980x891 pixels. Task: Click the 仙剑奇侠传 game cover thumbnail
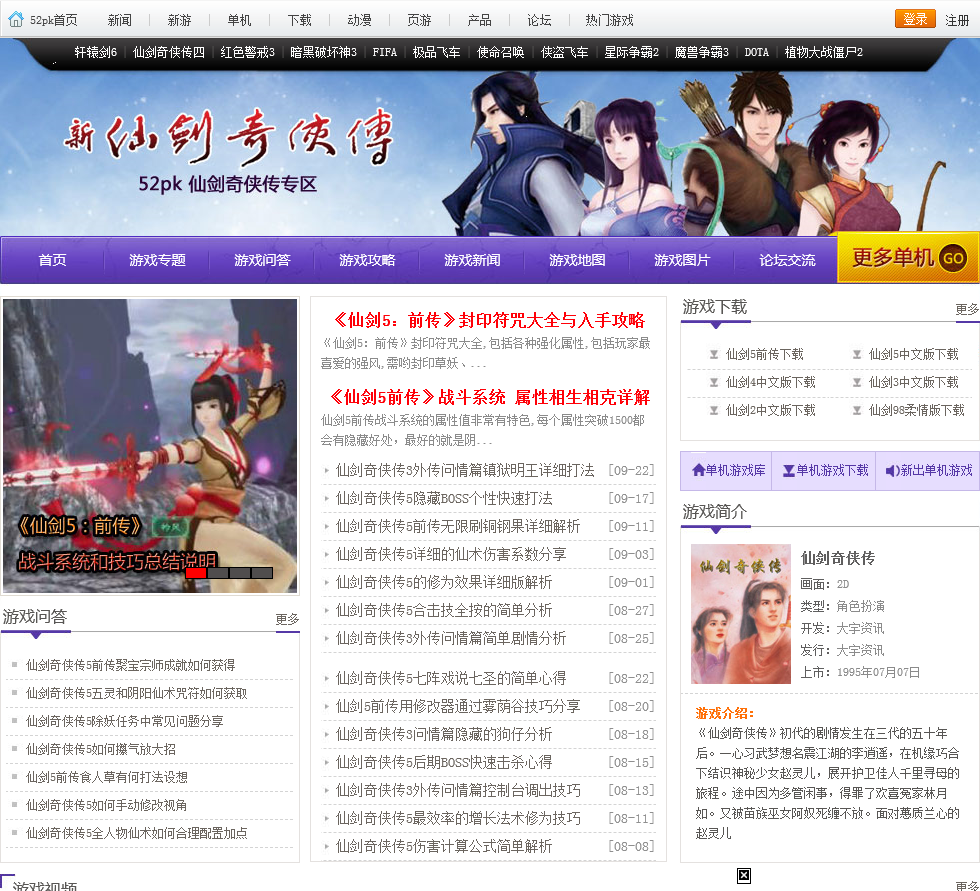coord(741,614)
